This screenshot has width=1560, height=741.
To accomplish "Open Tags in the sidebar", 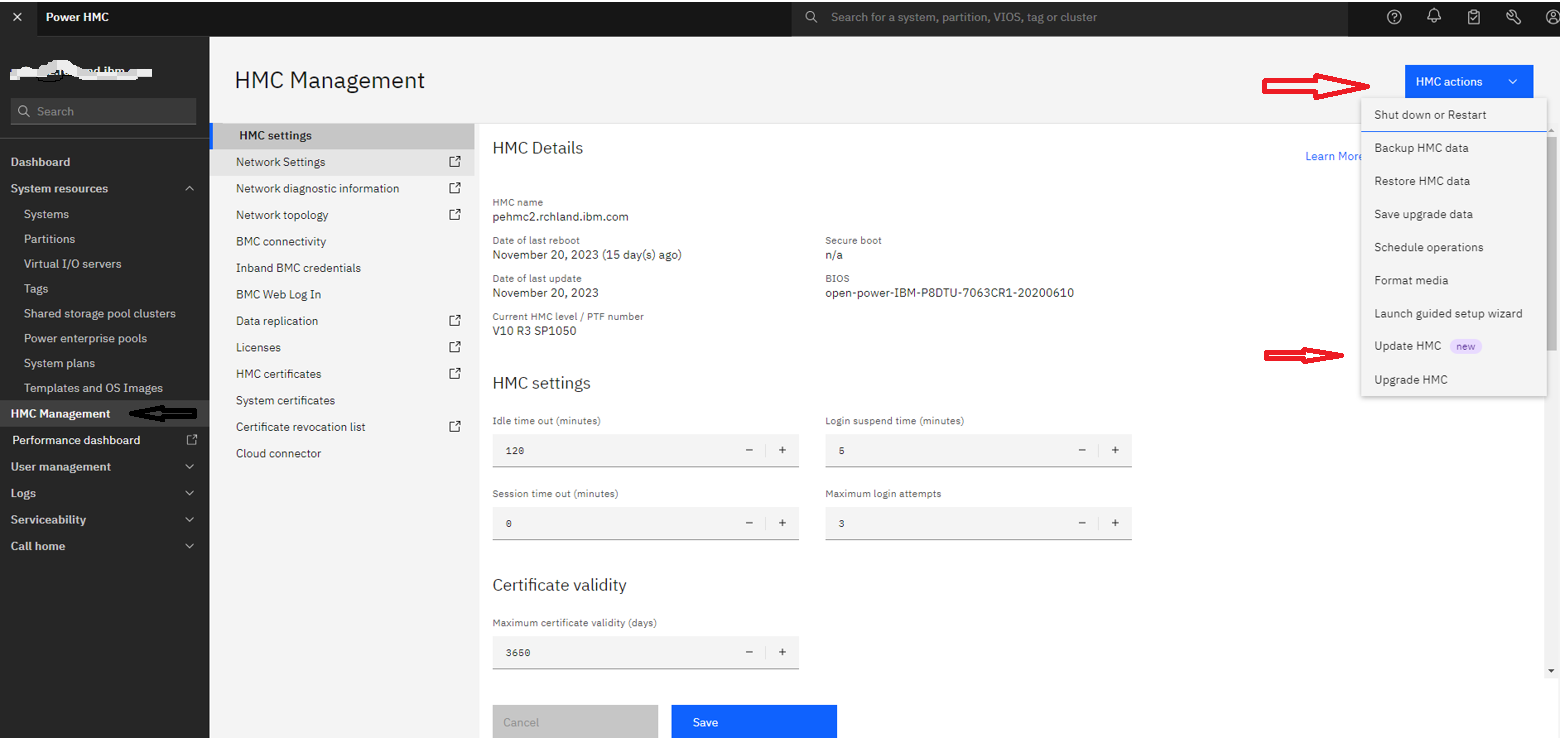I will click(x=36, y=289).
